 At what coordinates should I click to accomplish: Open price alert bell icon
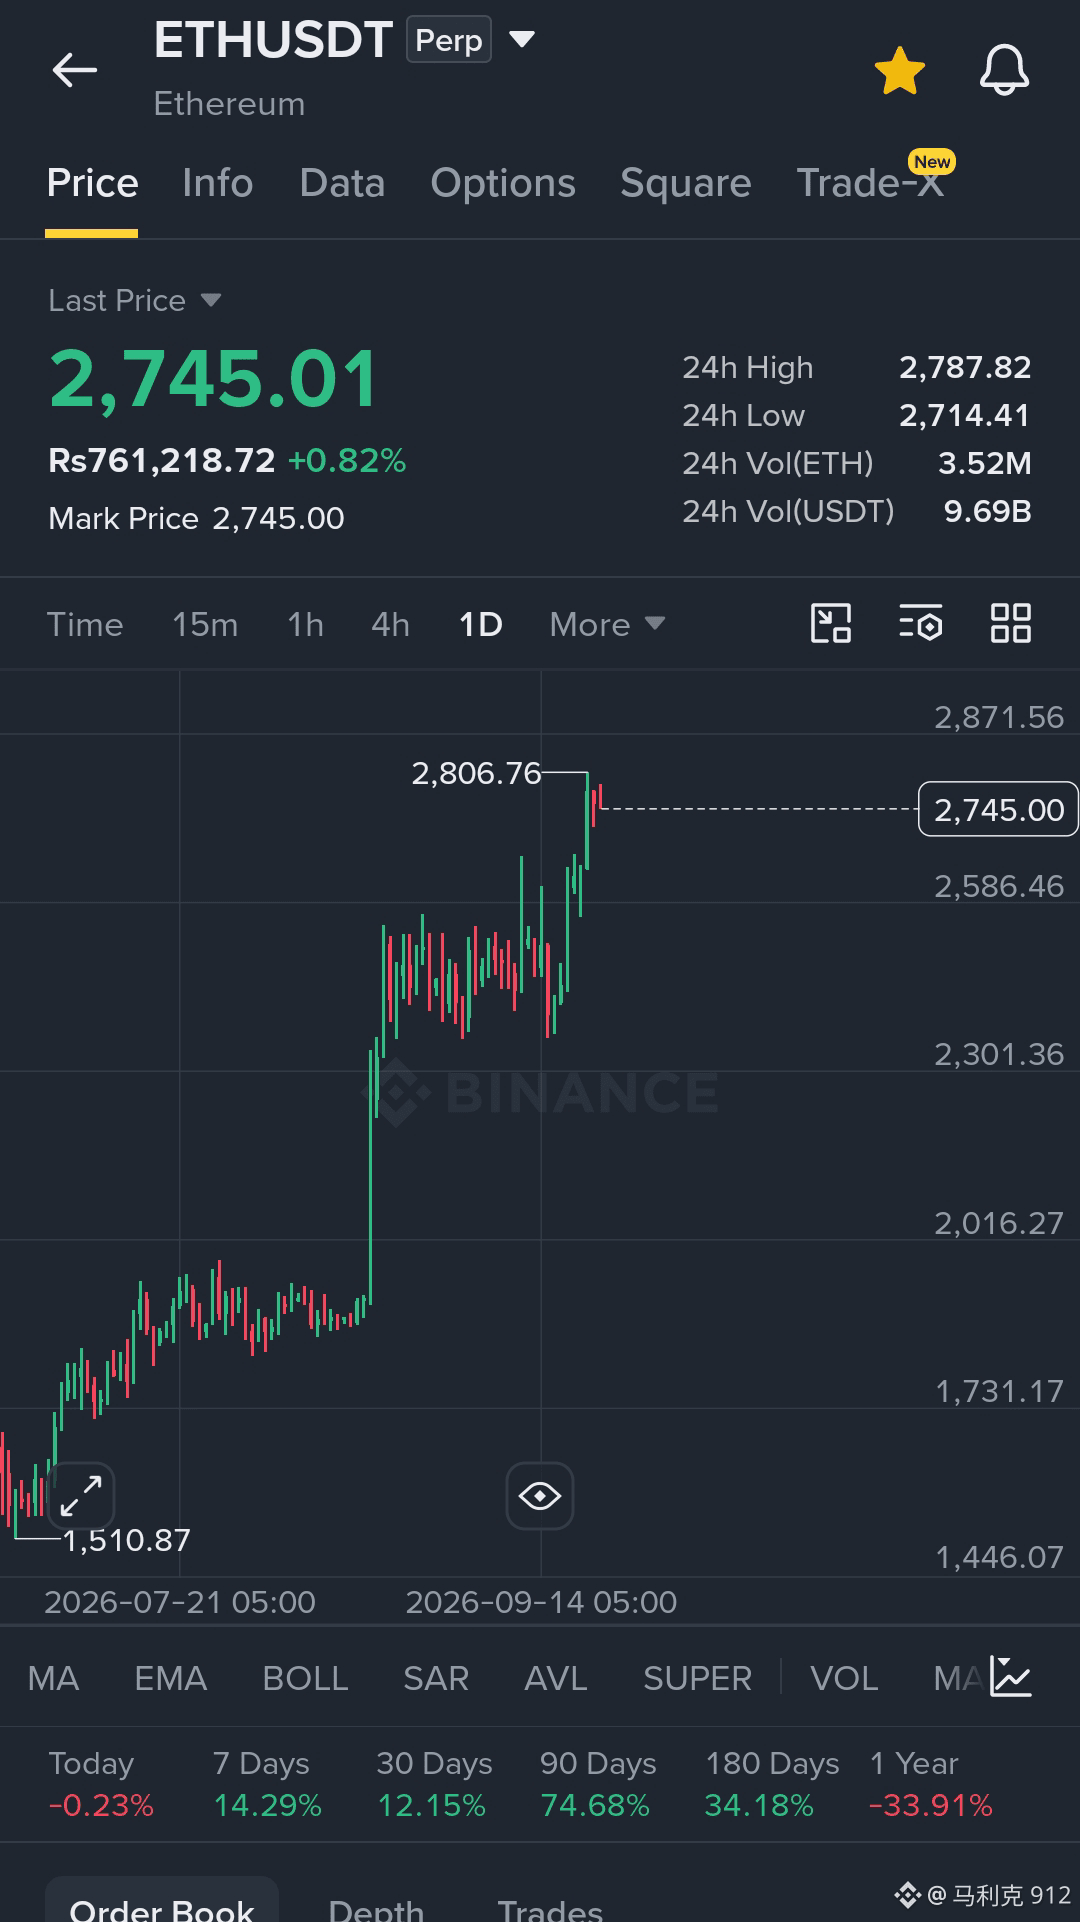click(x=1004, y=70)
